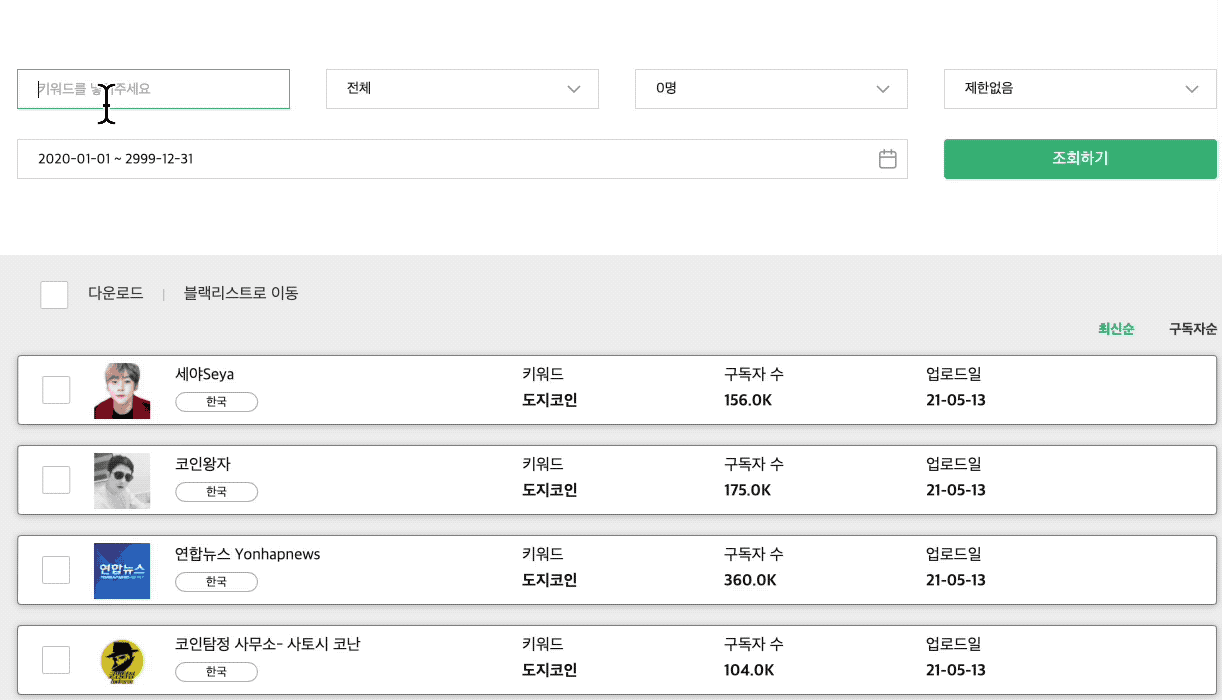Check the select-all checkbox above 다운로드
Screen dimensions: 1222x700
pyautogui.click(x=54, y=295)
